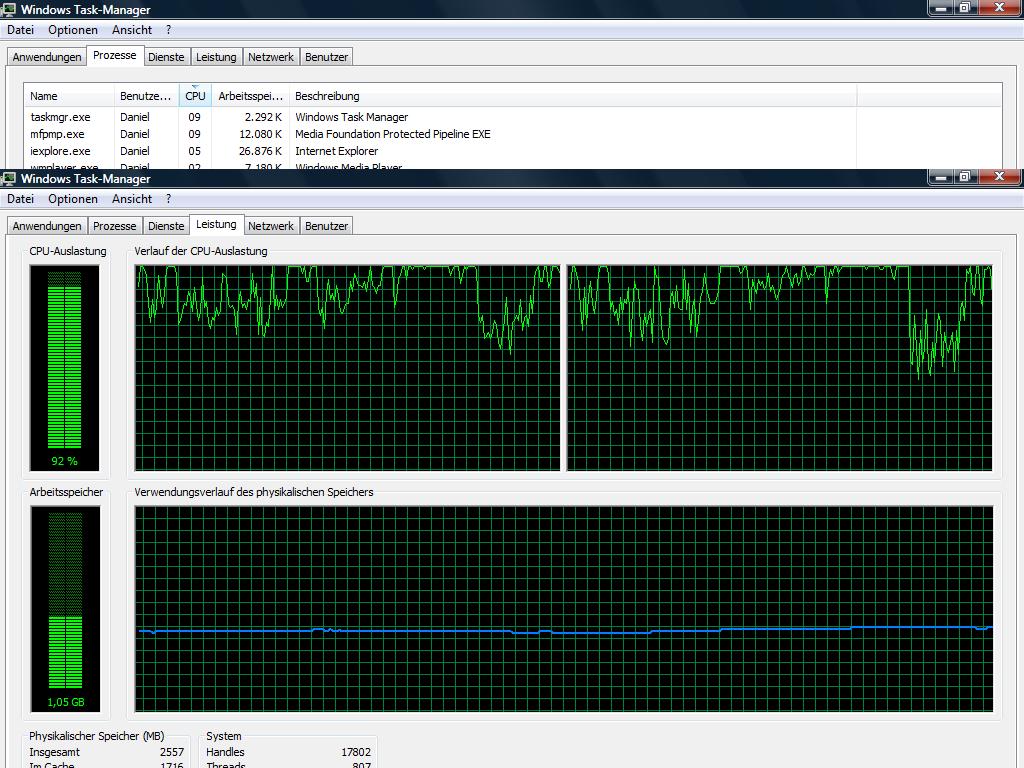Click the physical memory usage history graph
The width and height of the screenshot is (1024, 768).
564,609
